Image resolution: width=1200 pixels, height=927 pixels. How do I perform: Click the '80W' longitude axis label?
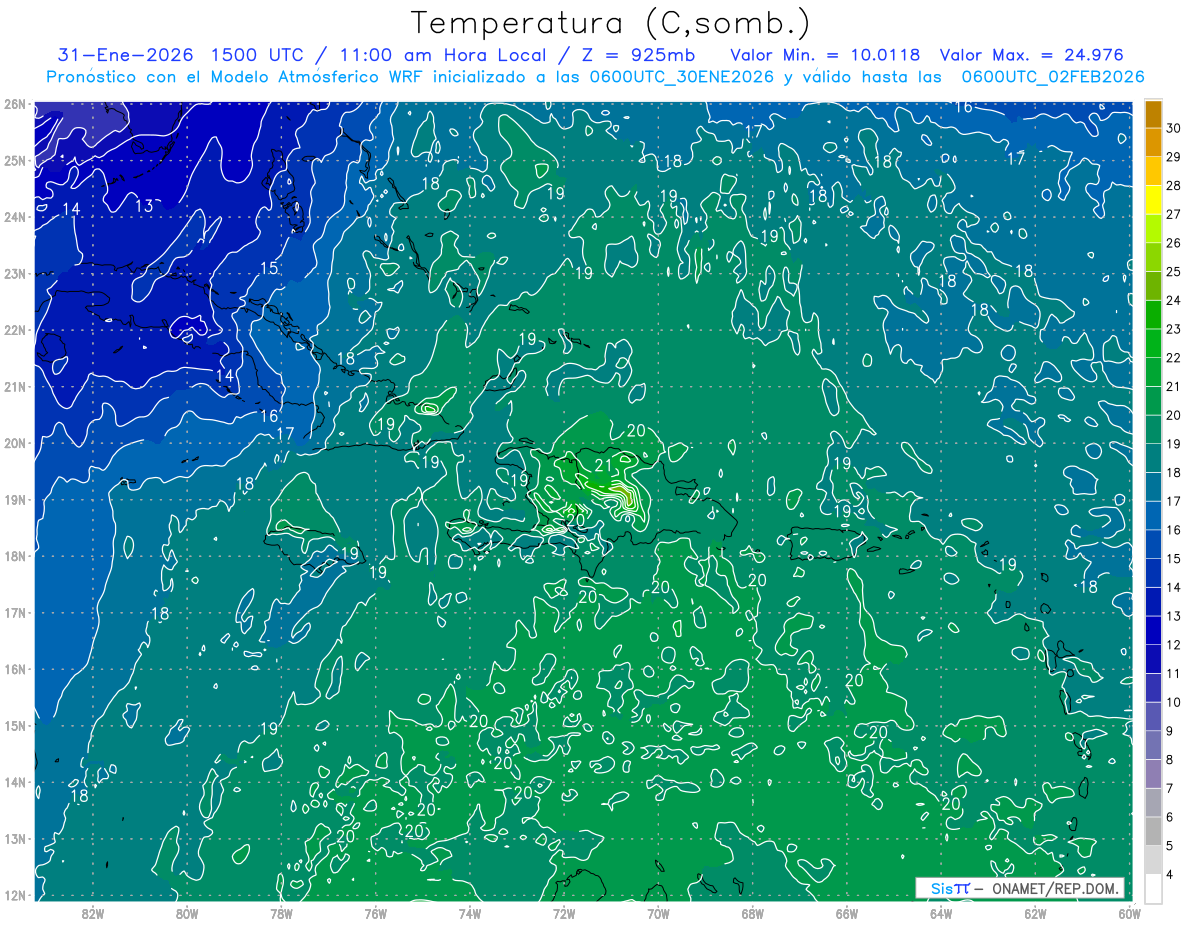tap(187, 913)
